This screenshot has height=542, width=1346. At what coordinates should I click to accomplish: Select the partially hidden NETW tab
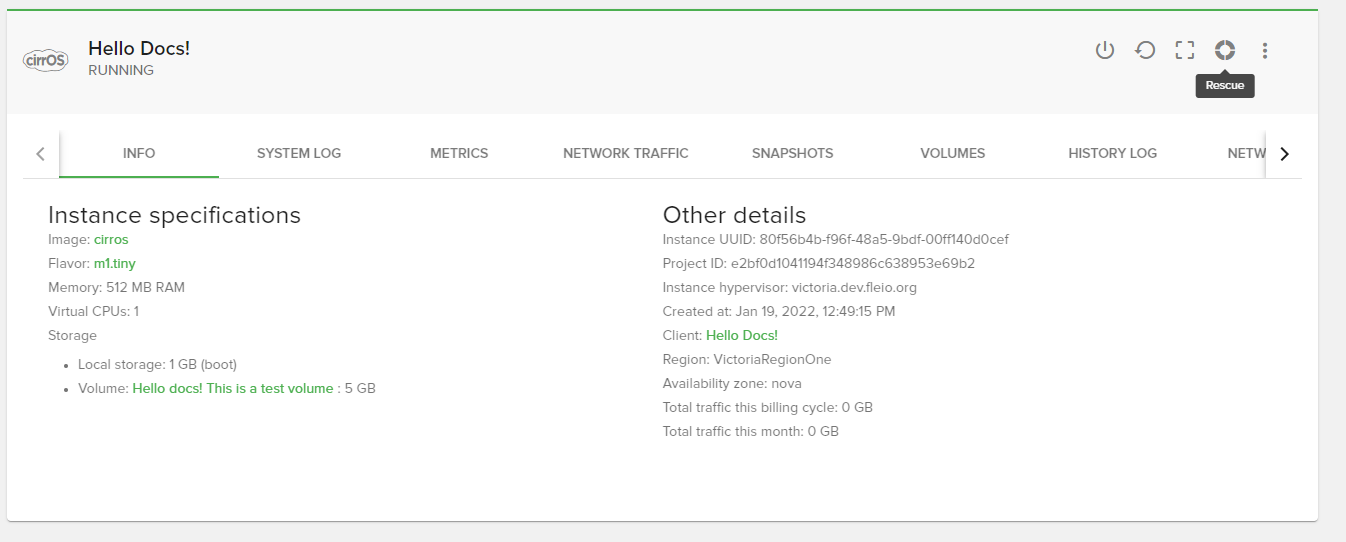(x=1245, y=153)
